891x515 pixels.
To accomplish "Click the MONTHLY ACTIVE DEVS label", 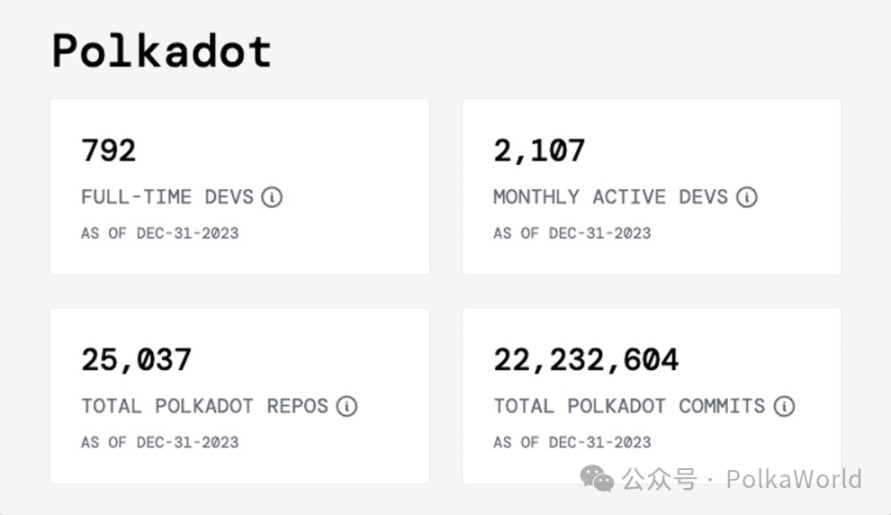I will 610,197.
